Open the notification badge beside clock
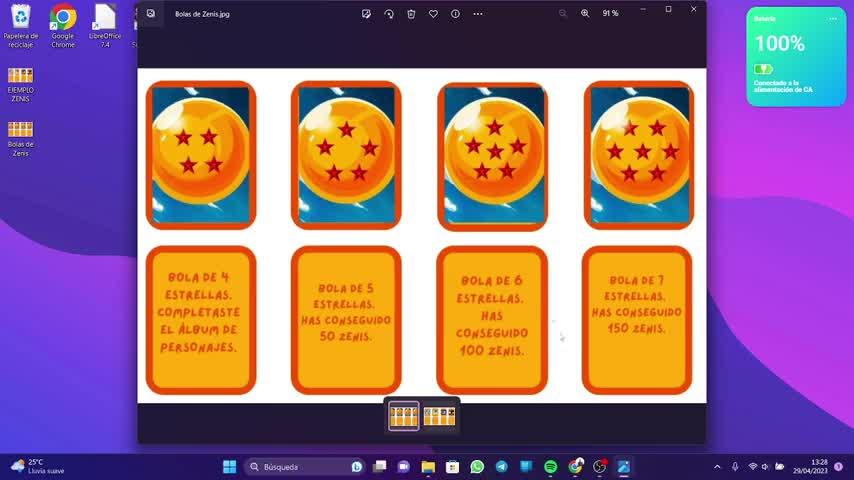854x480 pixels. coord(839,467)
